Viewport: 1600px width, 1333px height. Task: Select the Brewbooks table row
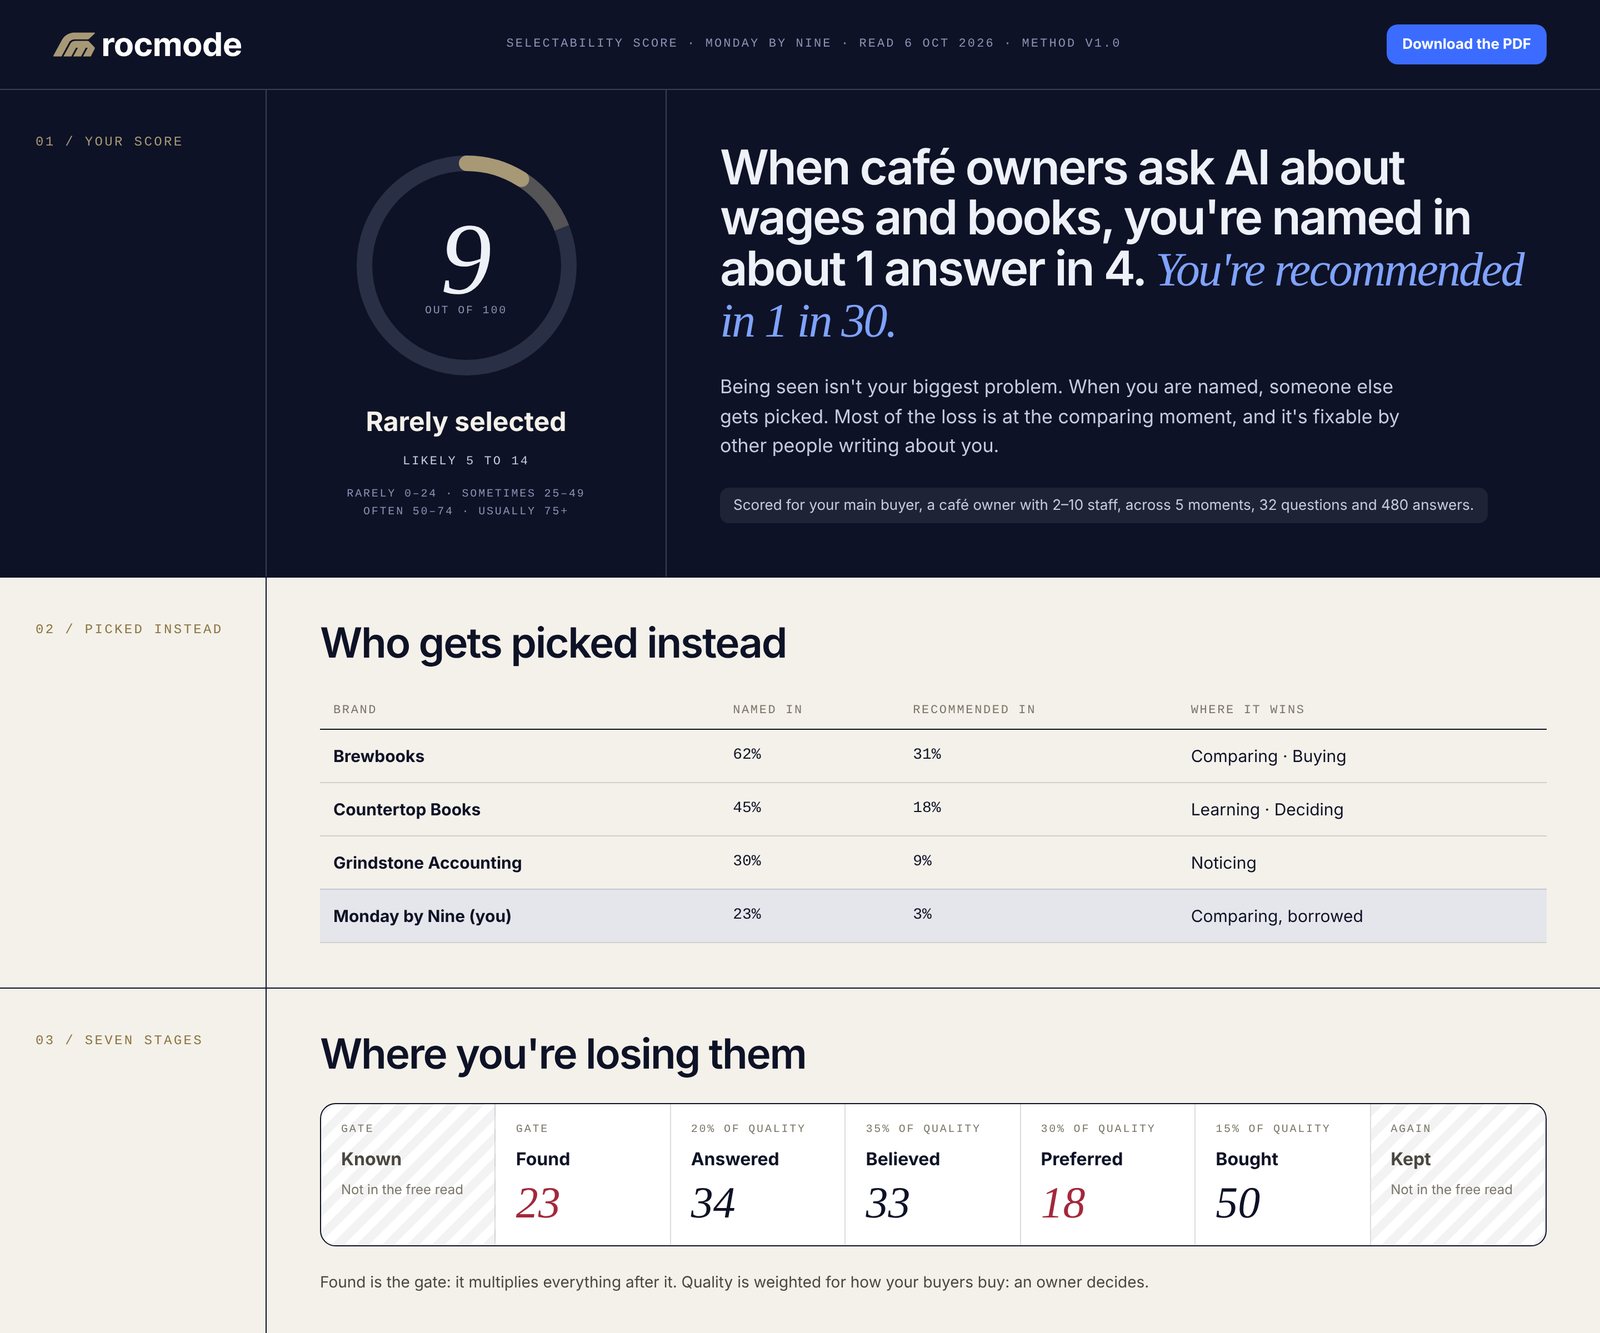[933, 756]
